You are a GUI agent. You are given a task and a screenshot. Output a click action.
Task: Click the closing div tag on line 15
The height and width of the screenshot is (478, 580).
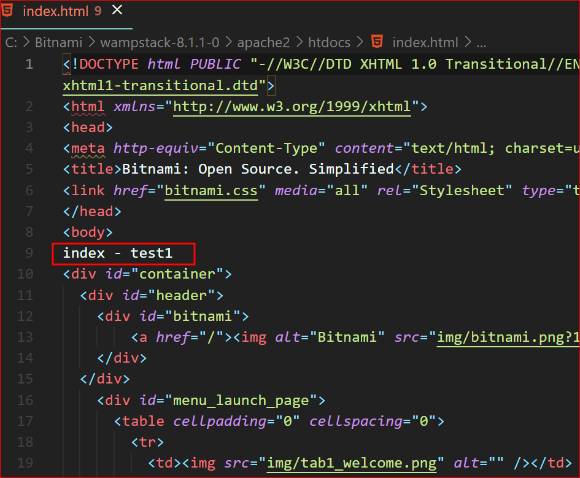(x=105, y=379)
